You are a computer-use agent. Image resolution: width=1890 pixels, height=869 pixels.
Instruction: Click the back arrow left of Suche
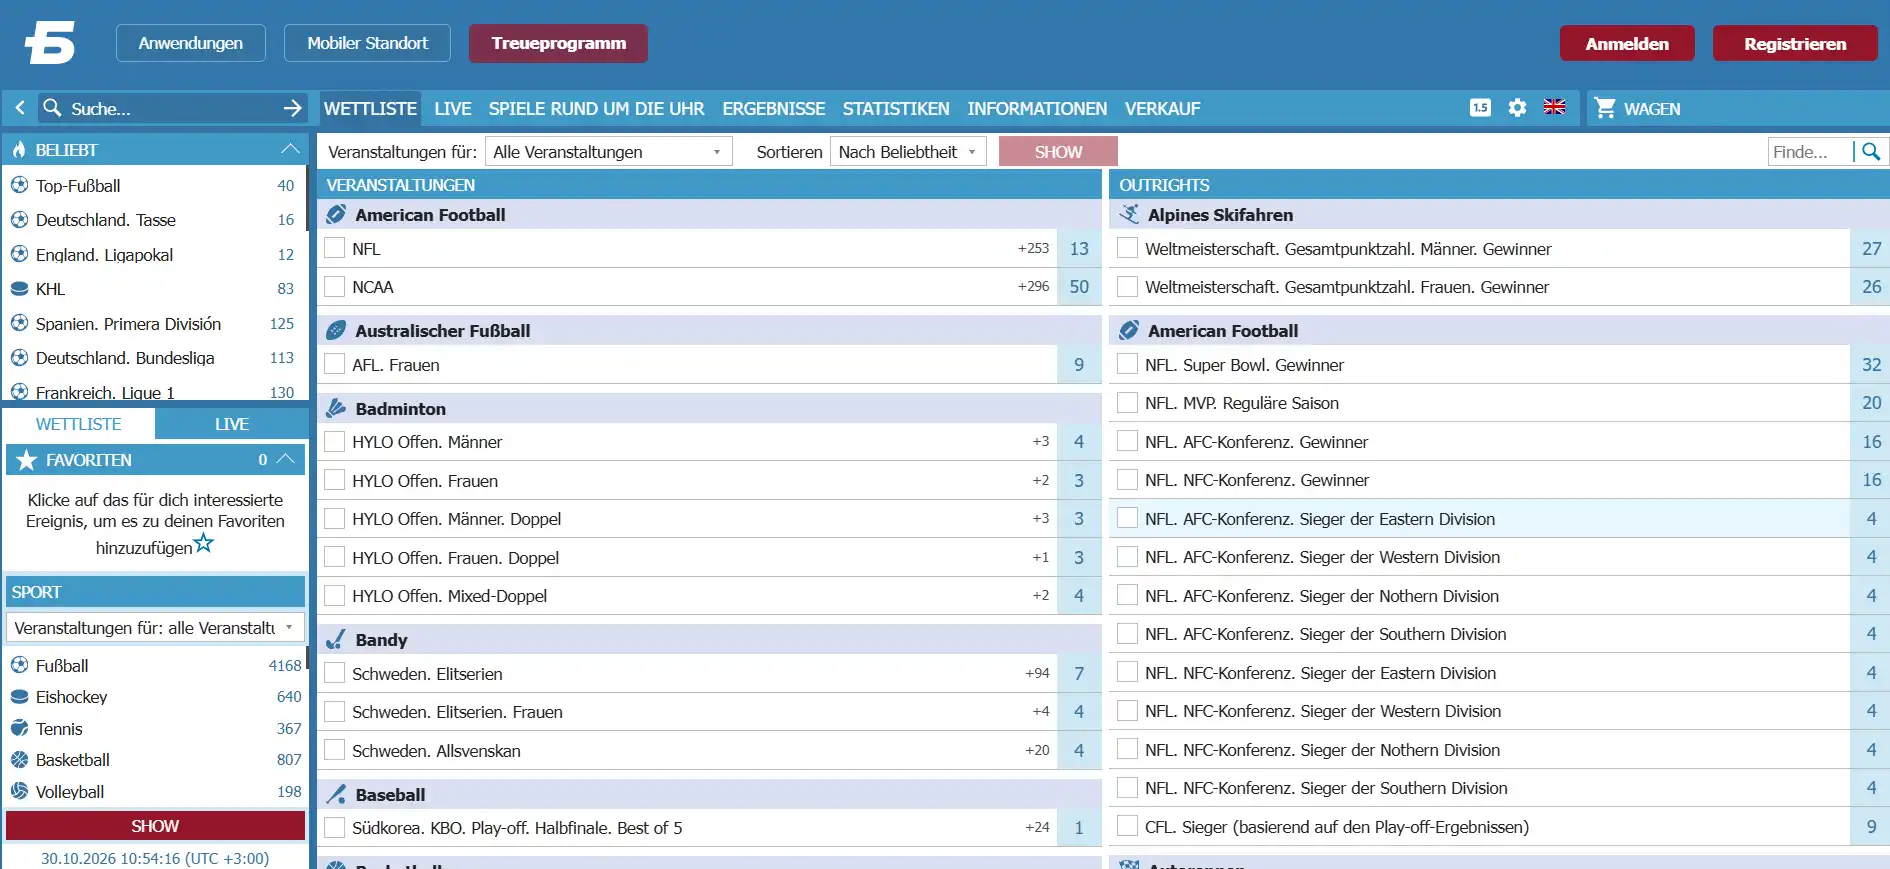tap(20, 108)
